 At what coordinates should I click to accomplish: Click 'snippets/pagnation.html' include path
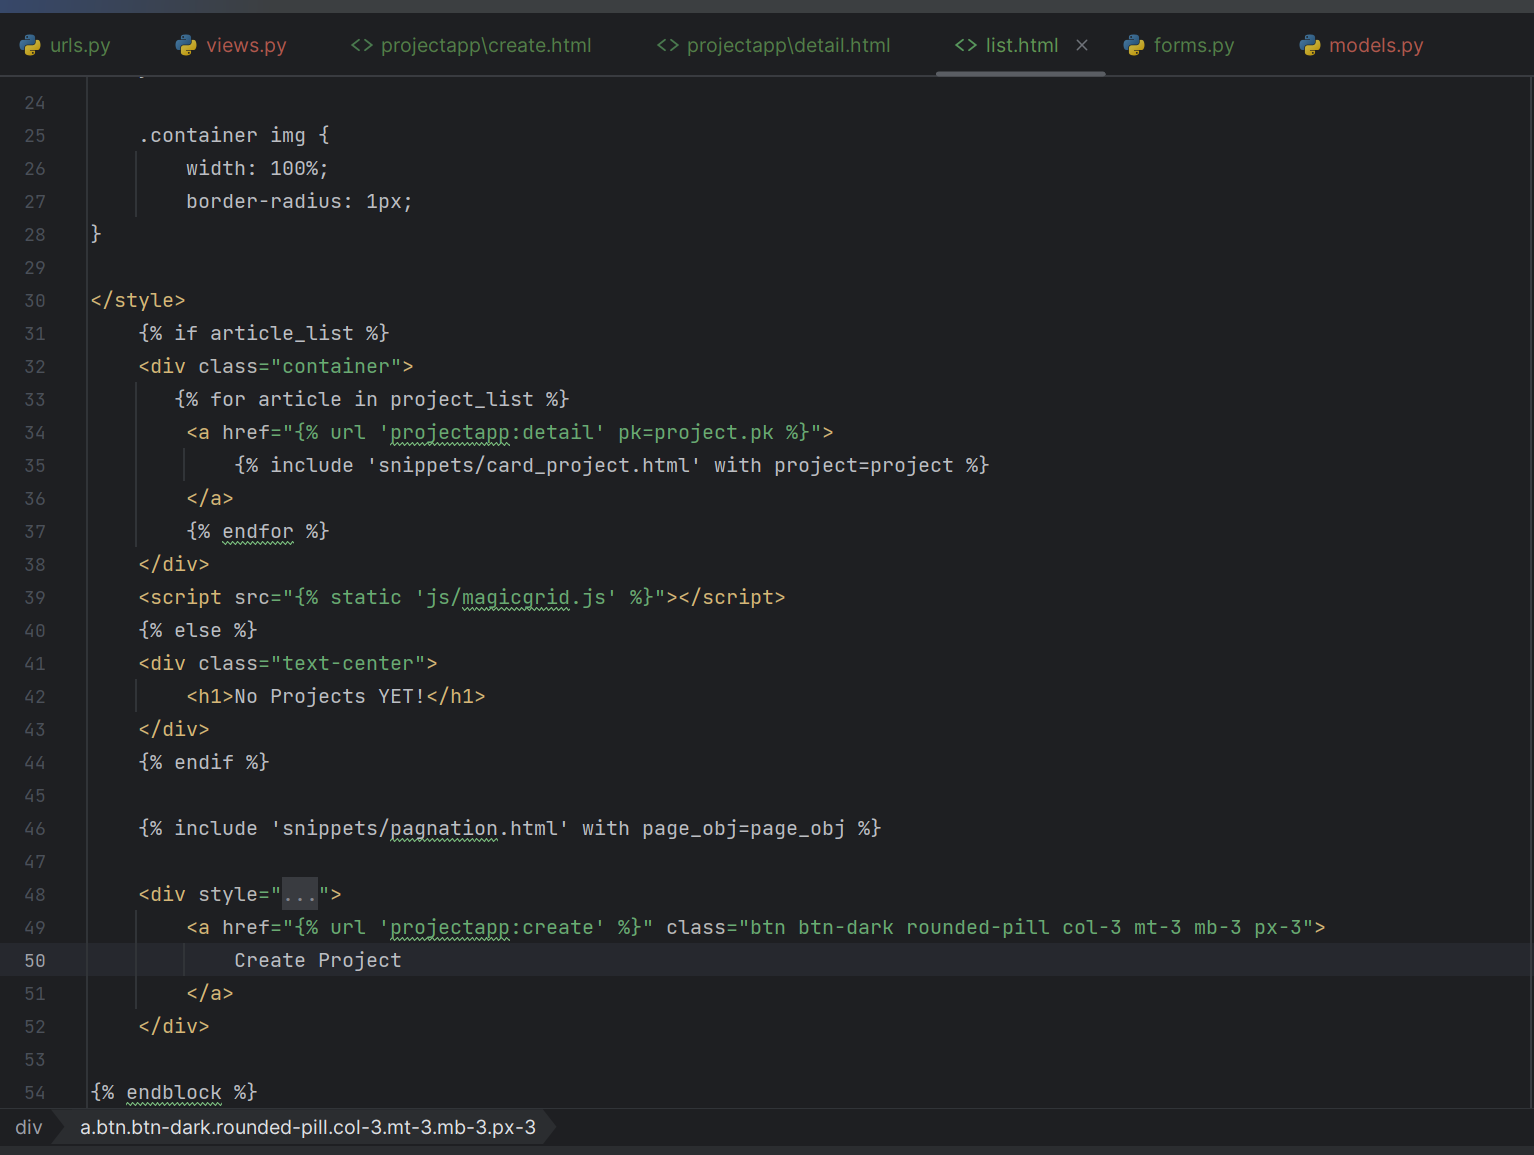pyautogui.click(x=420, y=829)
